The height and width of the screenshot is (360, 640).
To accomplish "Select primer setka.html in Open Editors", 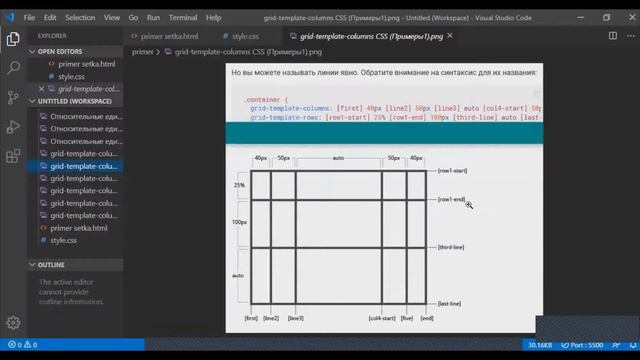I will (76, 64).
